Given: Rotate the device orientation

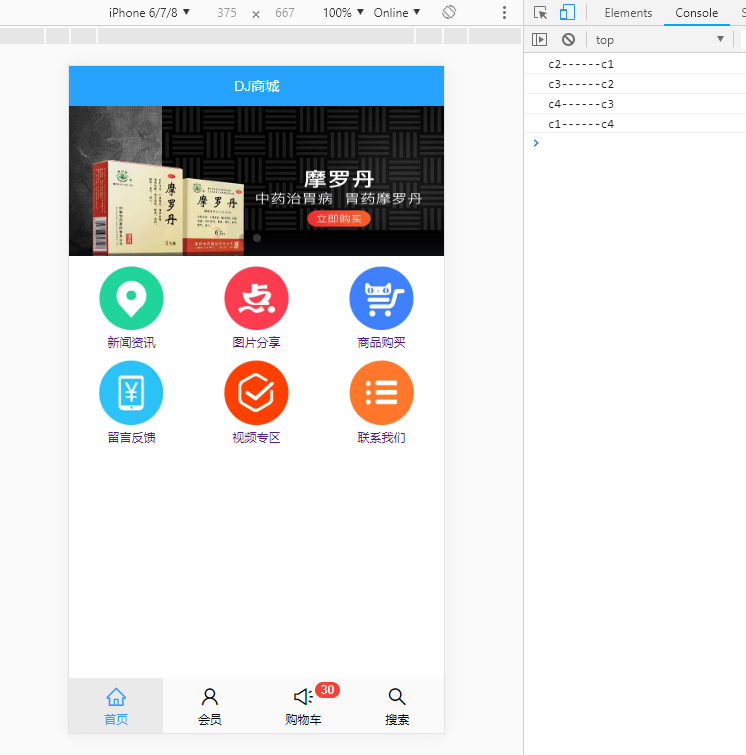Looking at the screenshot, I should pyautogui.click(x=449, y=12).
